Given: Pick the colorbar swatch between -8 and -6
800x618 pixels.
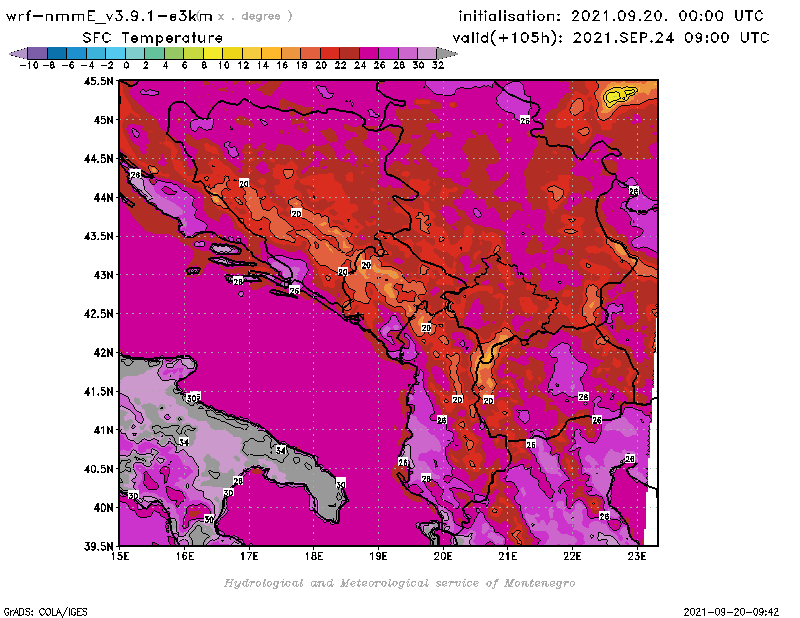Looking at the screenshot, I should tap(57, 54).
